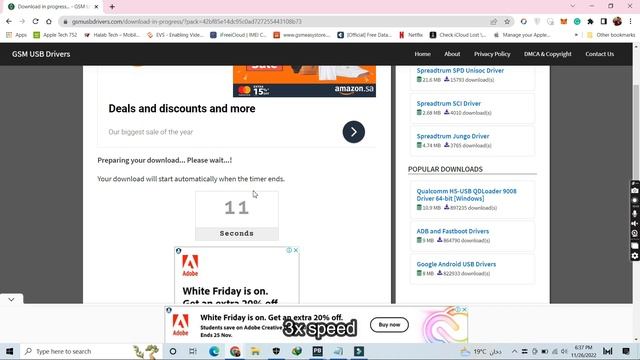
Task: Open the taskbar clock and date
Action: (584, 351)
